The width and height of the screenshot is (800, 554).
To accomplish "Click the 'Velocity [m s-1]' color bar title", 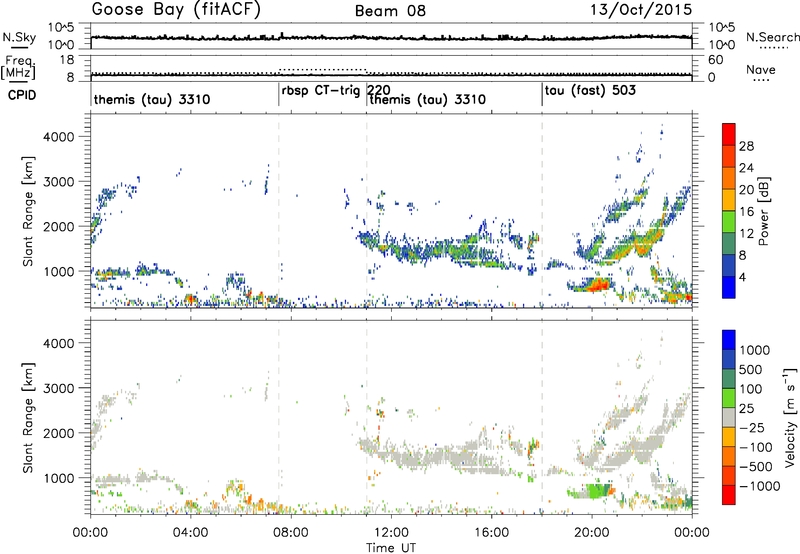I will (x=790, y=417).
